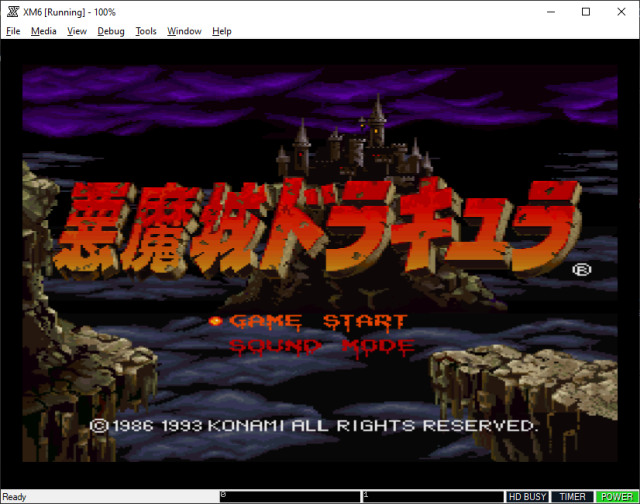Select SOUND MODE on title screen
Screen dimensions: 640x504
click(x=322, y=347)
